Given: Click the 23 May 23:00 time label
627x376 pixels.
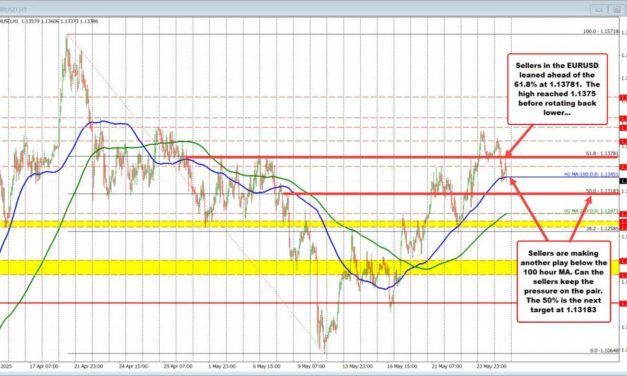Looking at the screenshot, I should pyautogui.click(x=492, y=366).
